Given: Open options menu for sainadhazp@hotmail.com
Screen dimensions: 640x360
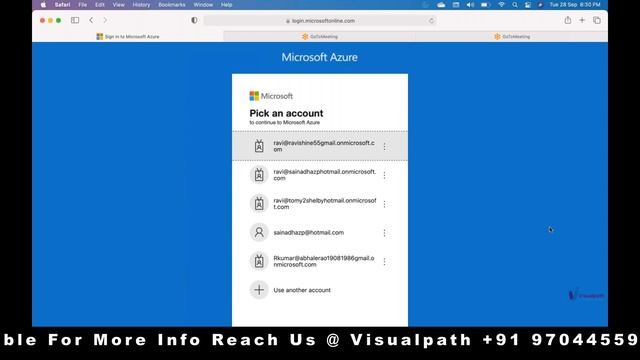Looking at the screenshot, I should [384, 233].
